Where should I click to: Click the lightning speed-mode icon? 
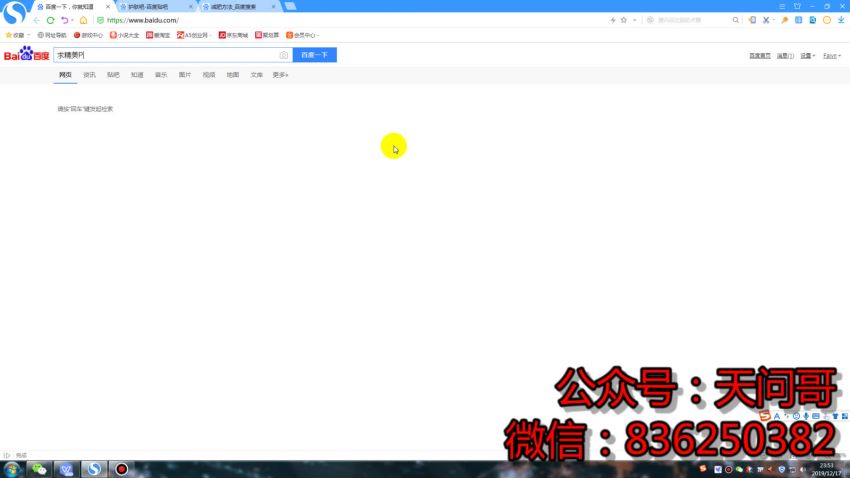coord(613,21)
